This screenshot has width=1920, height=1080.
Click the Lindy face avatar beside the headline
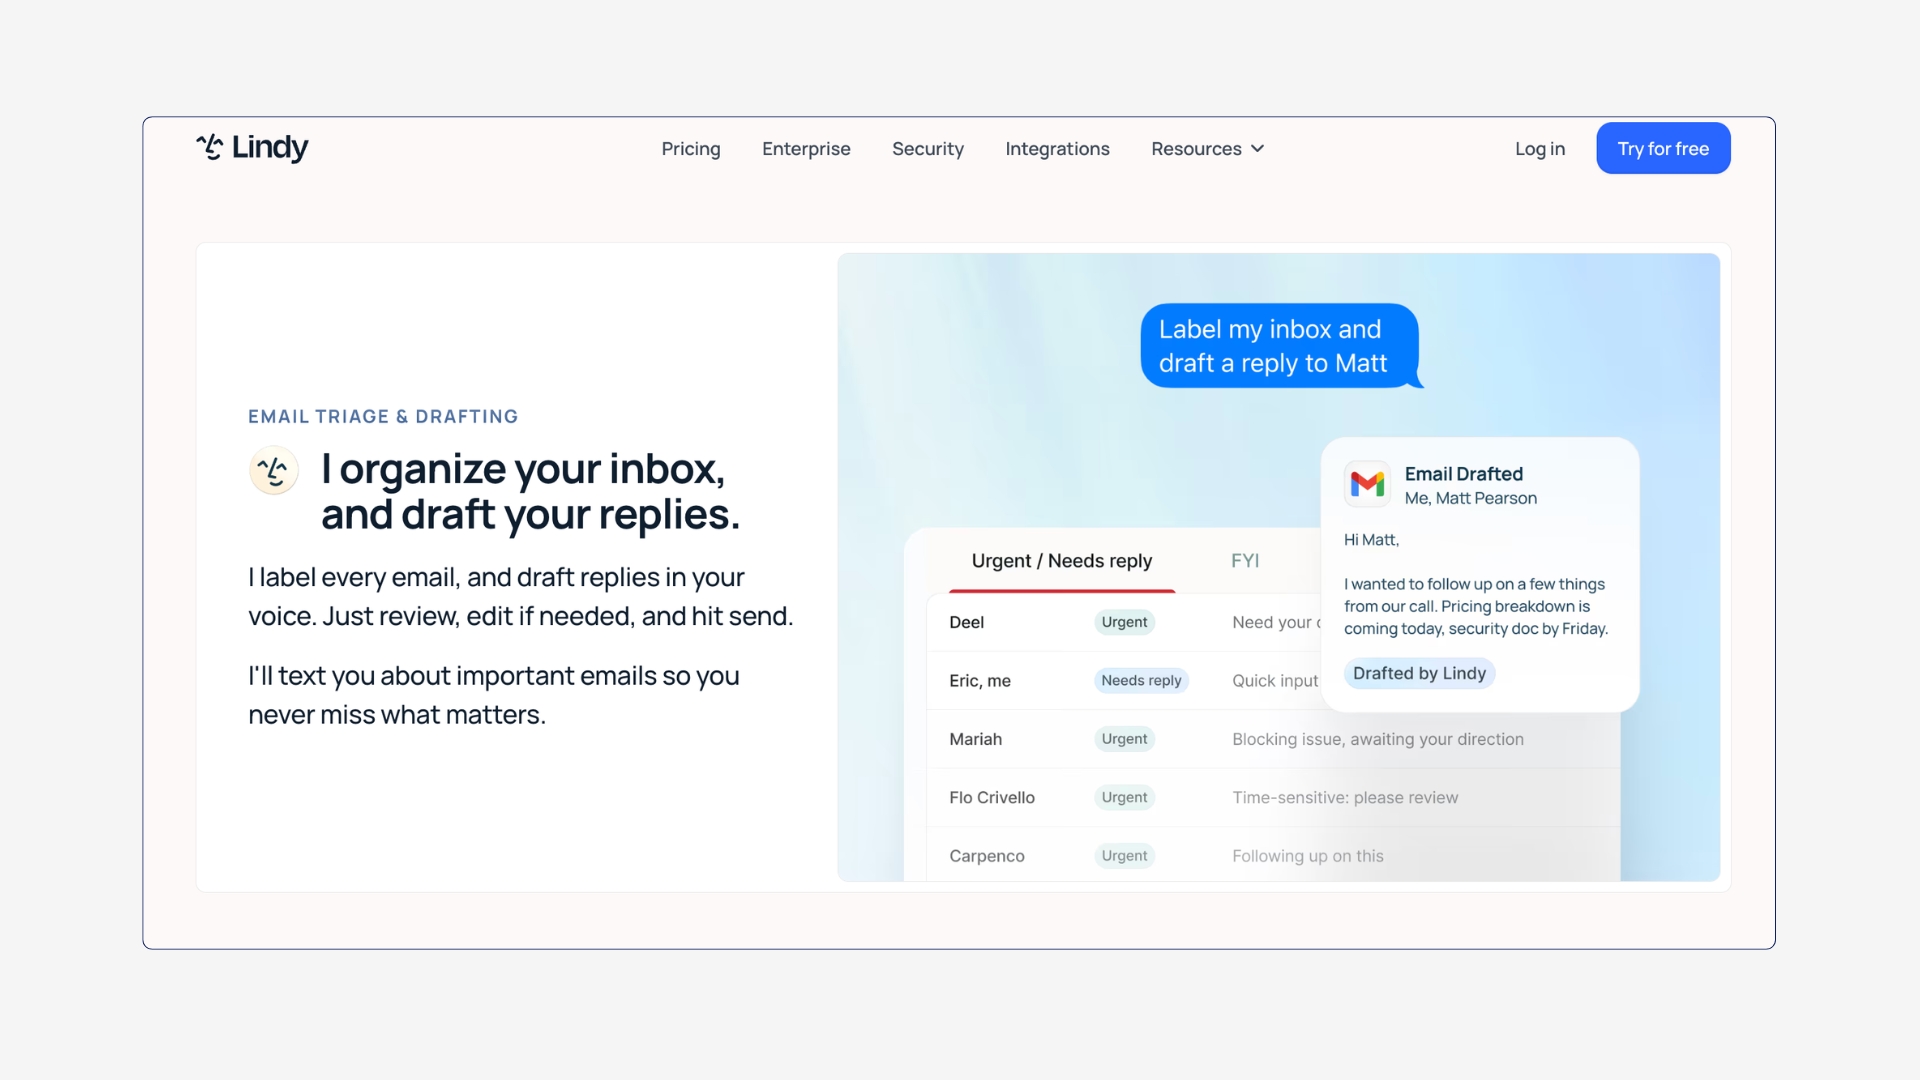click(x=274, y=470)
